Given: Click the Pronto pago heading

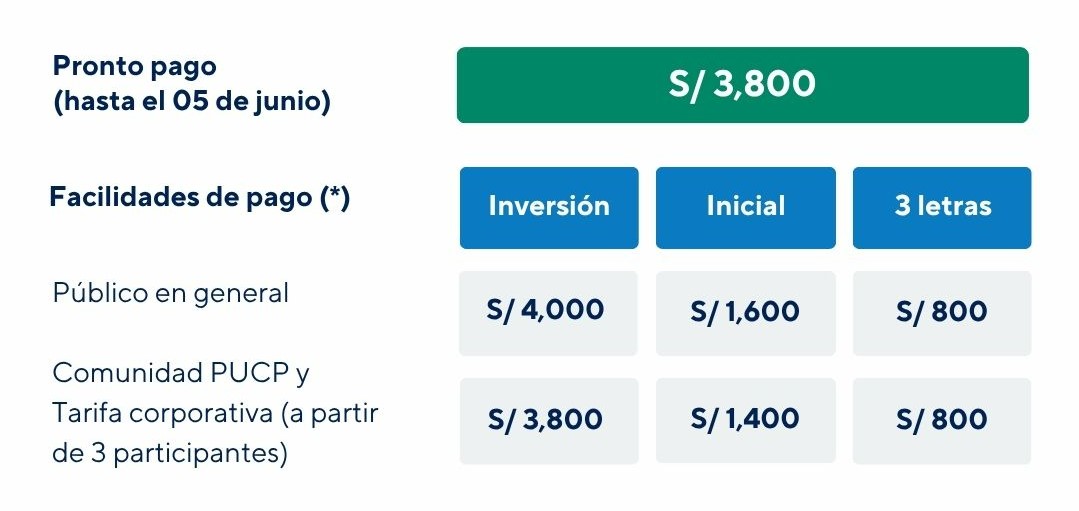Looking at the screenshot, I should (x=134, y=67).
